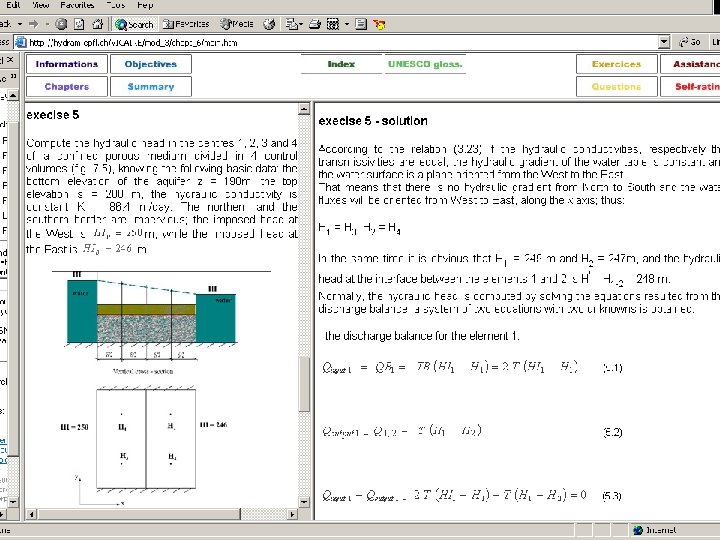Click the Mail toolbar icon
The image size is (720, 540).
point(291,24)
